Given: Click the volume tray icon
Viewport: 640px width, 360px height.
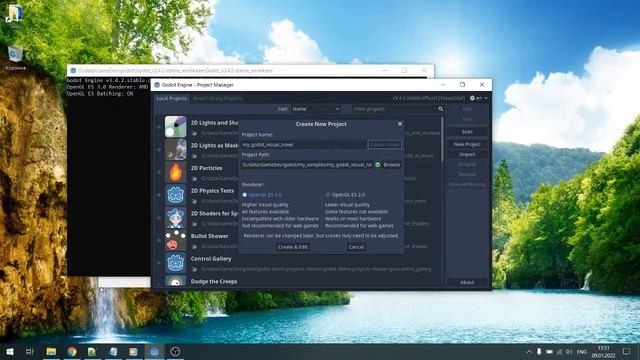Looking at the screenshot, I should pos(569,351).
